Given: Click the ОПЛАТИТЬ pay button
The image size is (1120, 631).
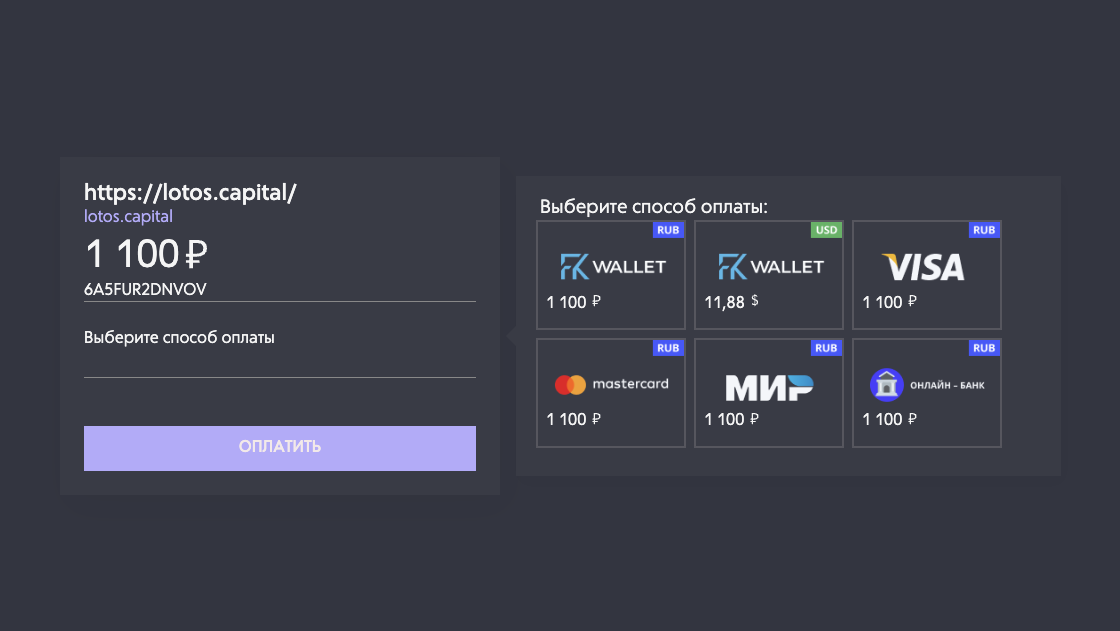Looking at the screenshot, I should [280, 448].
